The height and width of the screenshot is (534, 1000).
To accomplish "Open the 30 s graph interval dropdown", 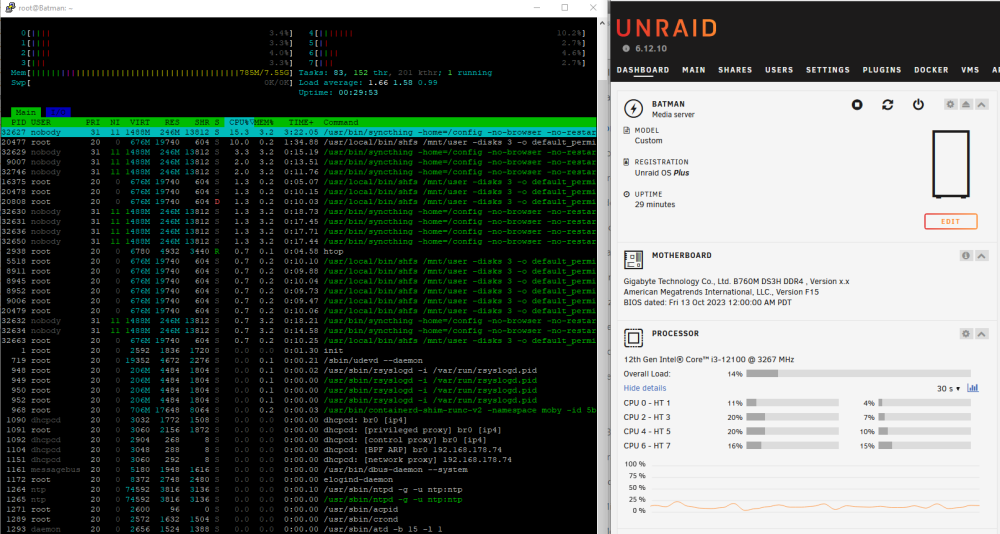I will point(948,389).
